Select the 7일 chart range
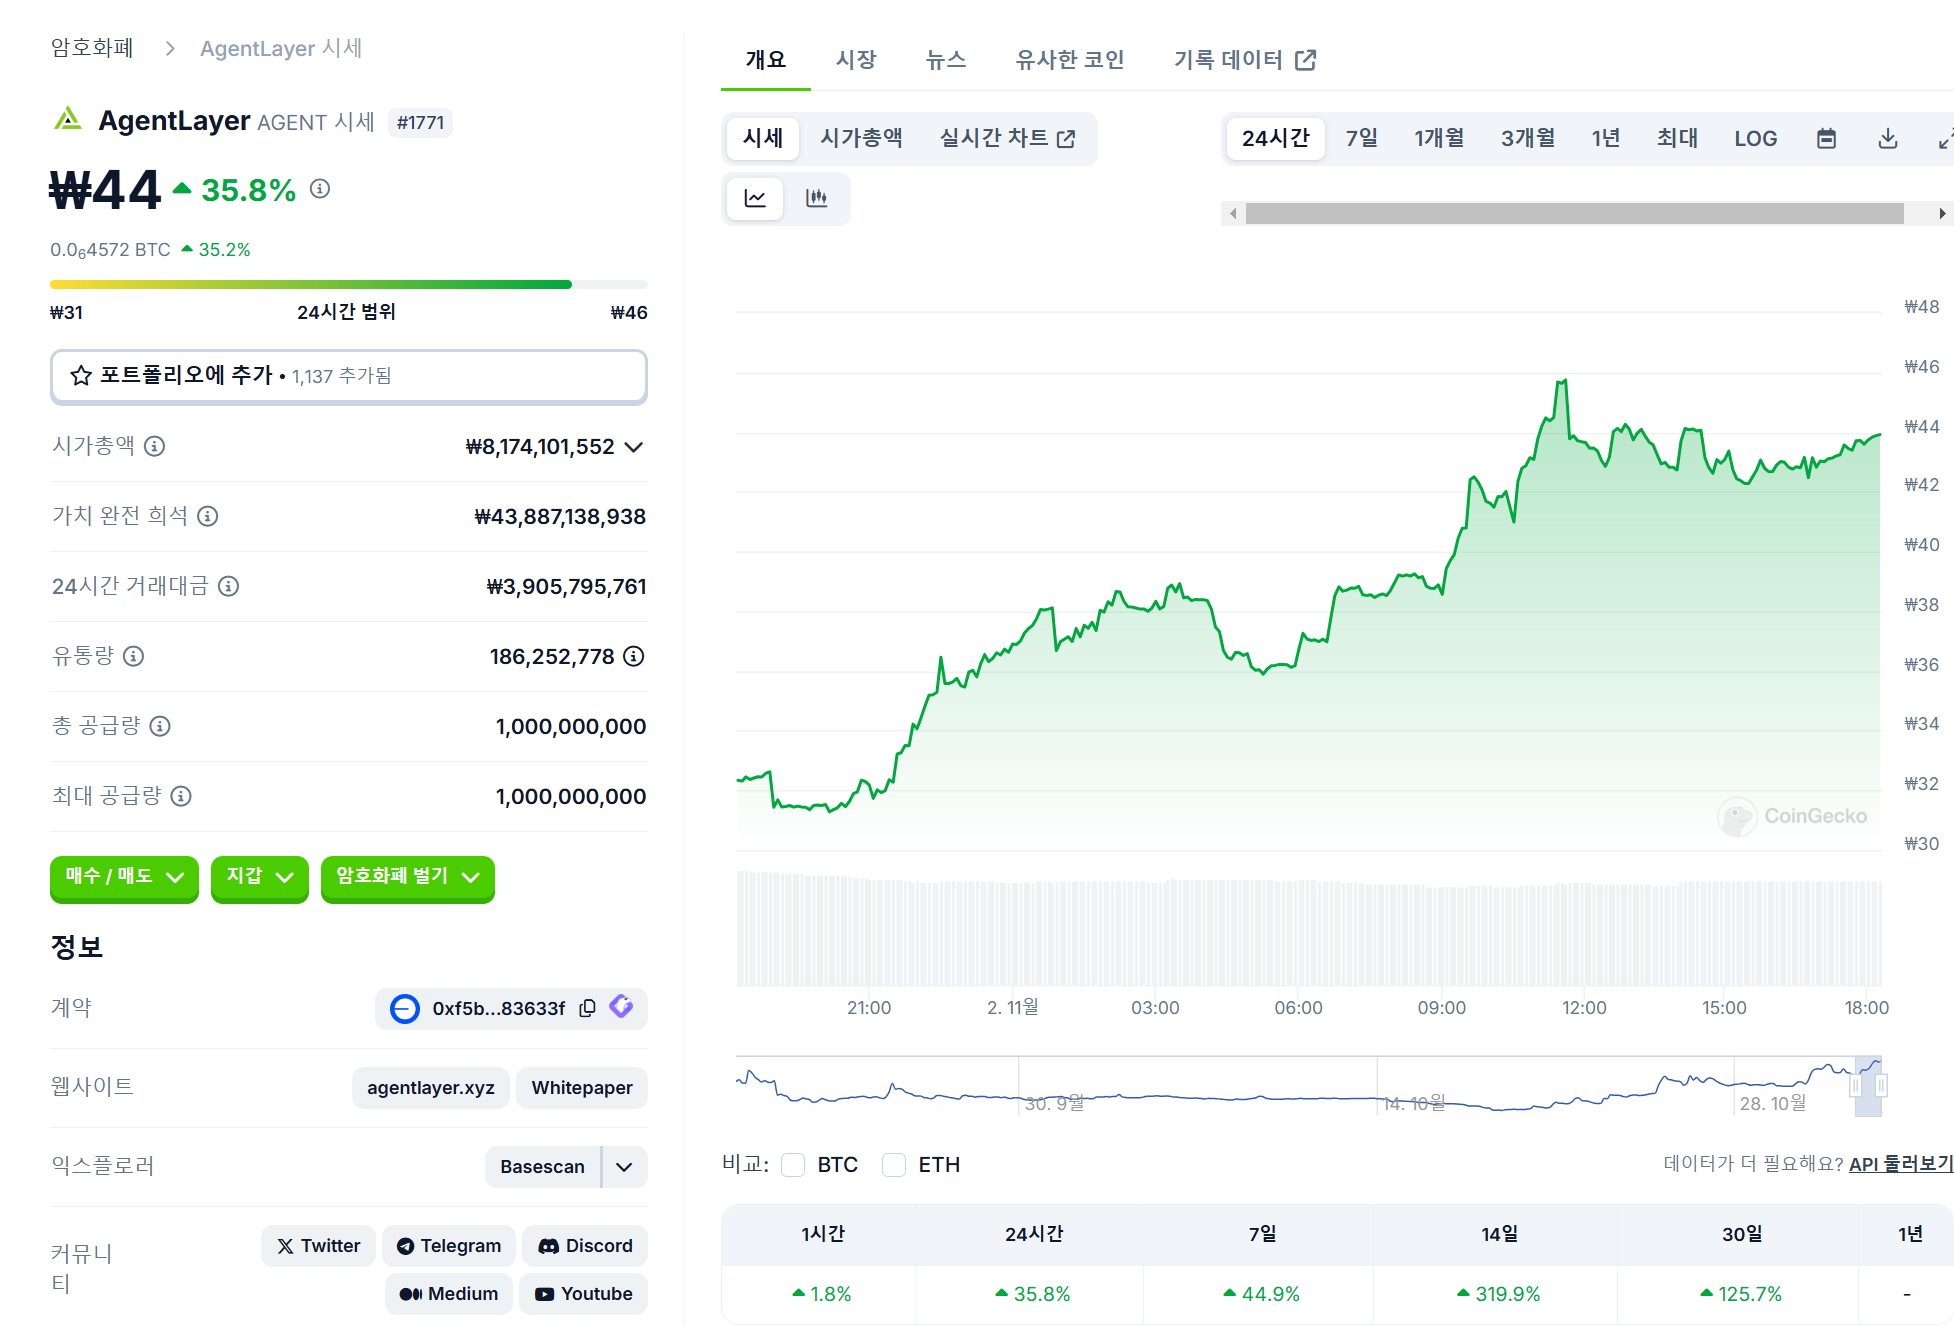The height and width of the screenshot is (1326, 1954). pyautogui.click(x=1361, y=138)
